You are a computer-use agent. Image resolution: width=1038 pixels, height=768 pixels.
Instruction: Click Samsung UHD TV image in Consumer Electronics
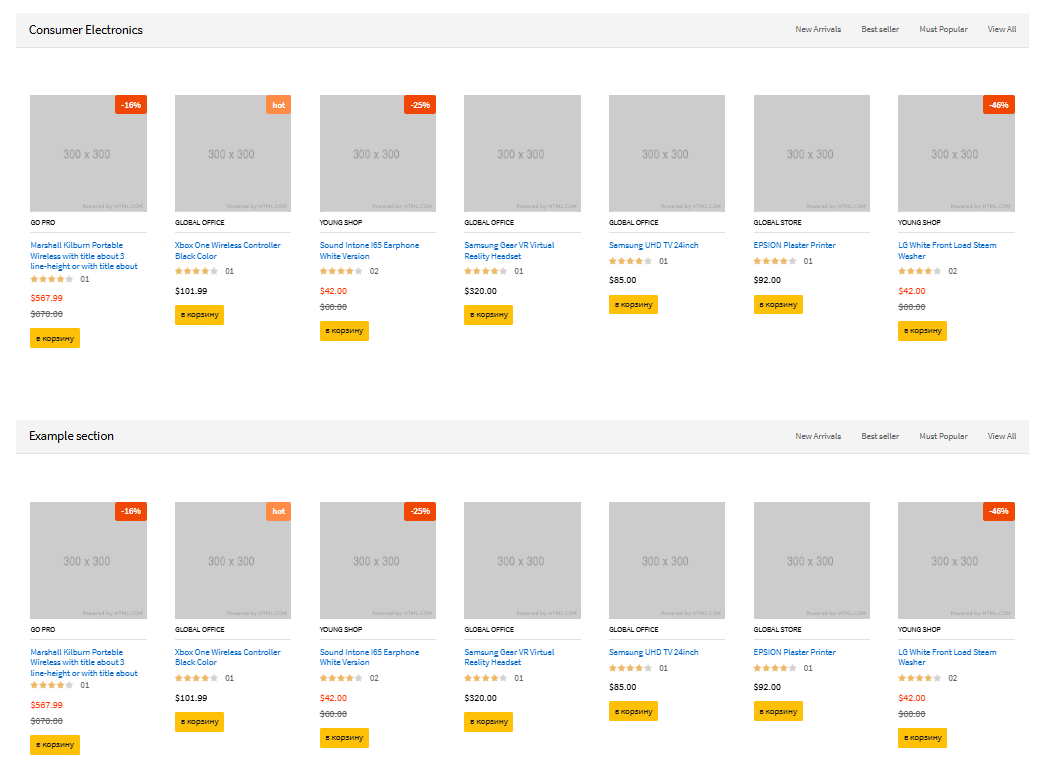pyautogui.click(x=667, y=153)
